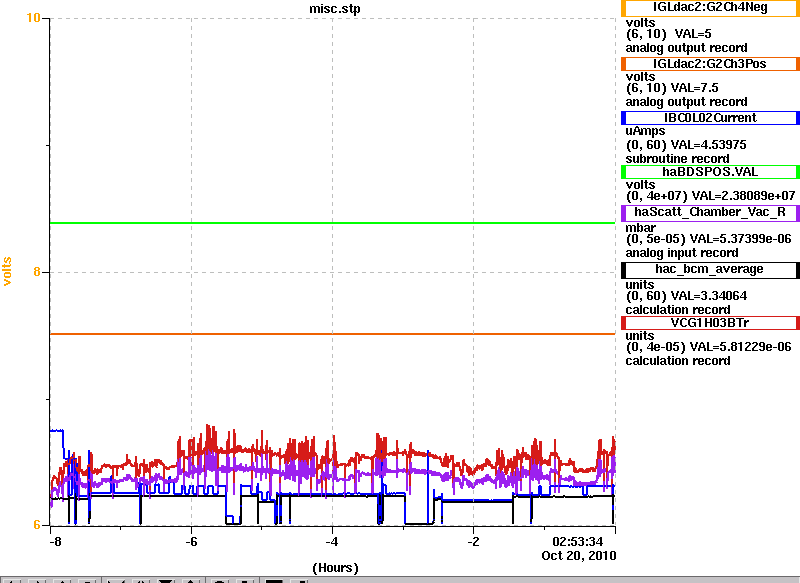
Task: Click "units" label under hac_bcm_average
Action: point(640,285)
